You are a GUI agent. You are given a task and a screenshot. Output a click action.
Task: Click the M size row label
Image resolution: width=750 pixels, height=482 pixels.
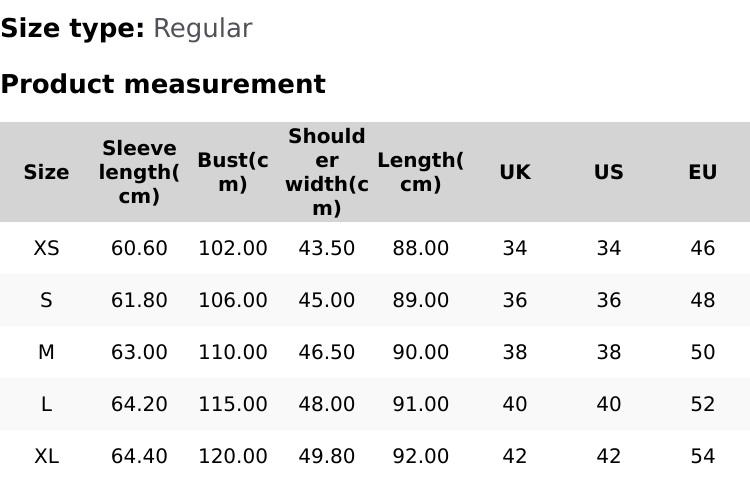pyautogui.click(x=46, y=352)
